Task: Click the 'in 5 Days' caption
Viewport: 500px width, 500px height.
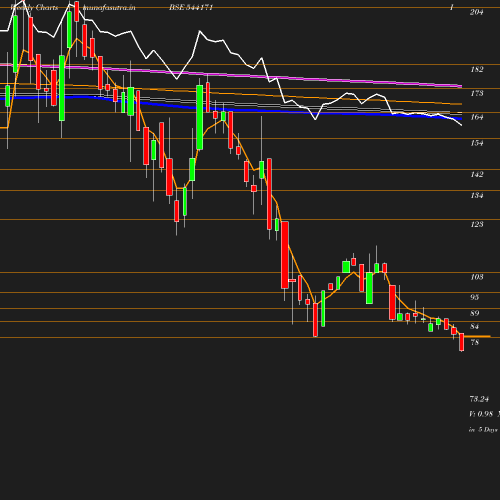Action: 483,430
